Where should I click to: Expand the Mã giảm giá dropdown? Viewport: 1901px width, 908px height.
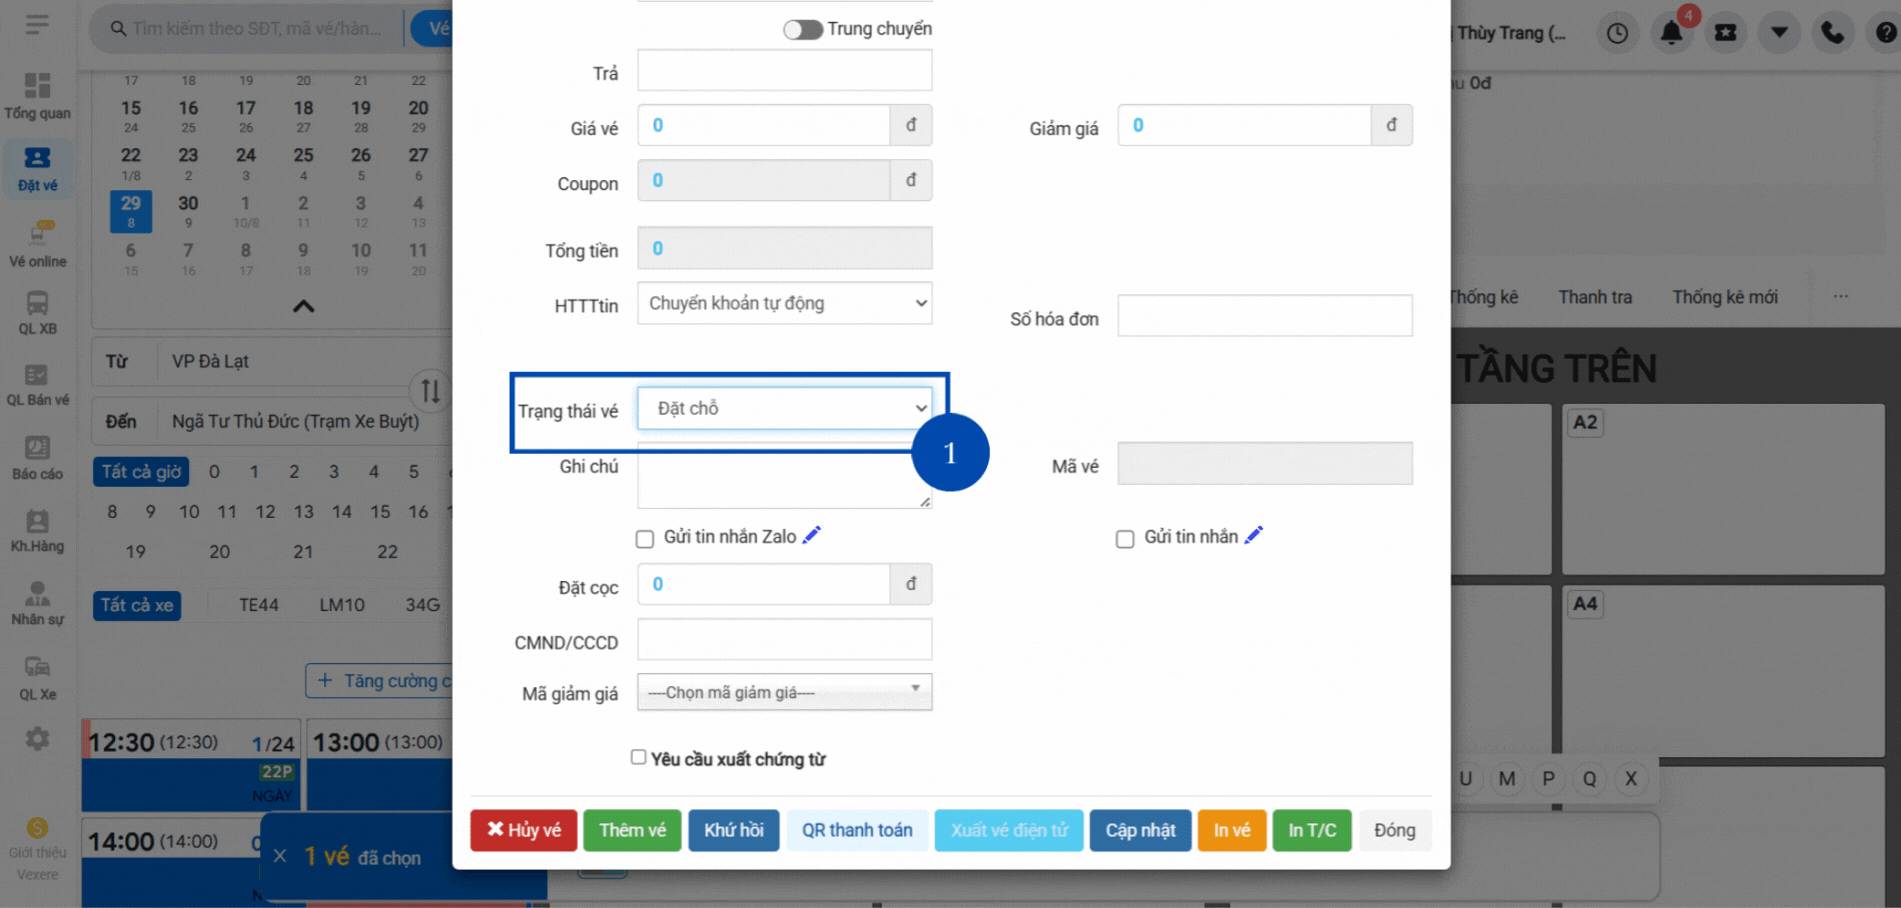point(785,692)
